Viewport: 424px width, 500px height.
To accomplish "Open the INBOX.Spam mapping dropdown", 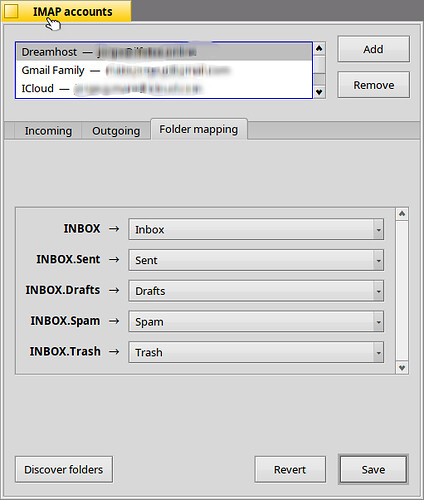I will coord(256,322).
